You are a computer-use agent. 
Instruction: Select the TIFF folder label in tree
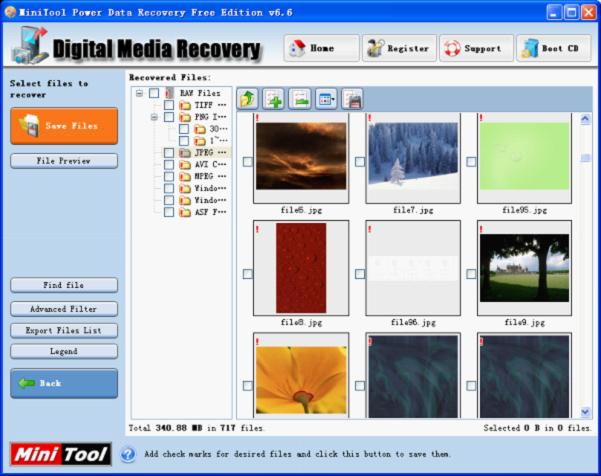coord(210,105)
